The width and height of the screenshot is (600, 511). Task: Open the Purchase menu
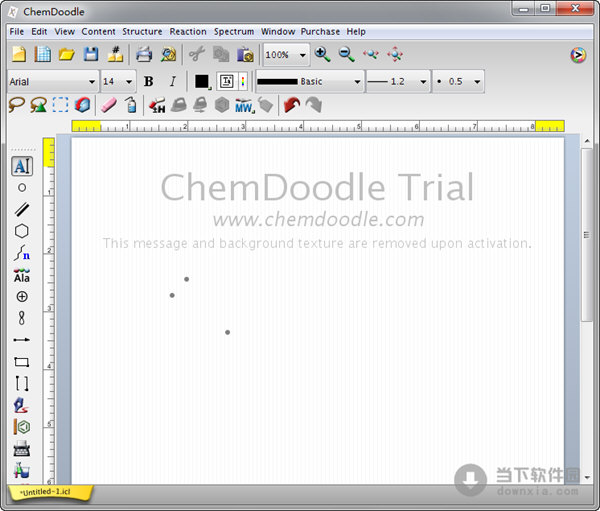320,32
